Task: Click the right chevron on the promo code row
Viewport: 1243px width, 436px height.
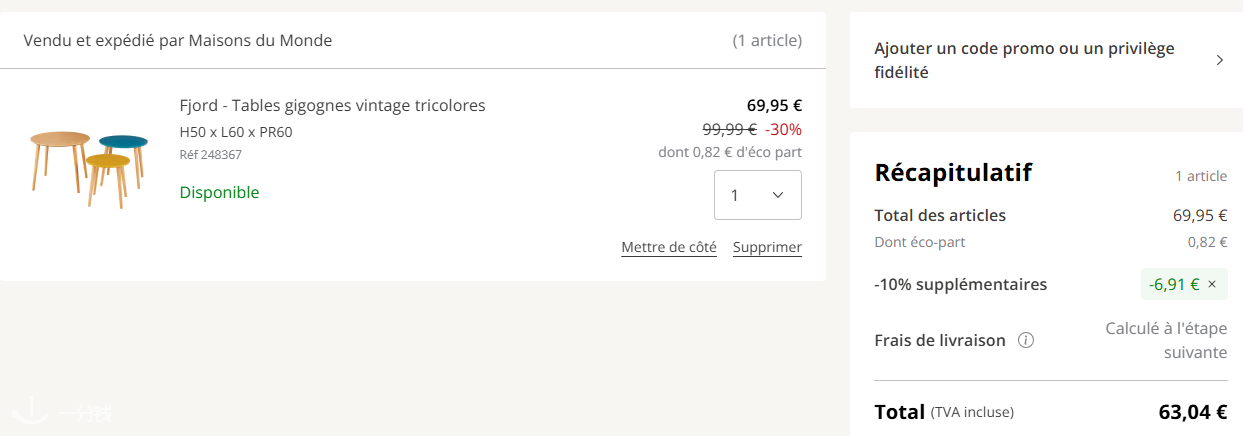Action: click(x=1219, y=60)
